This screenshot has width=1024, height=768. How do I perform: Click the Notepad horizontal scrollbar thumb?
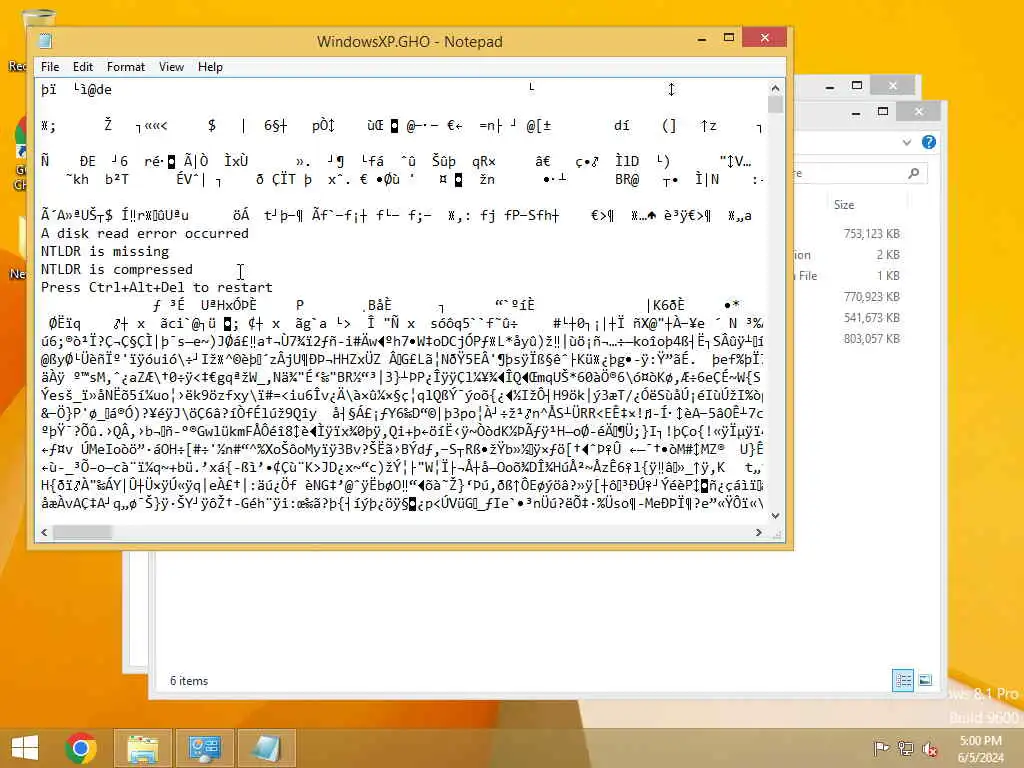(82, 533)
